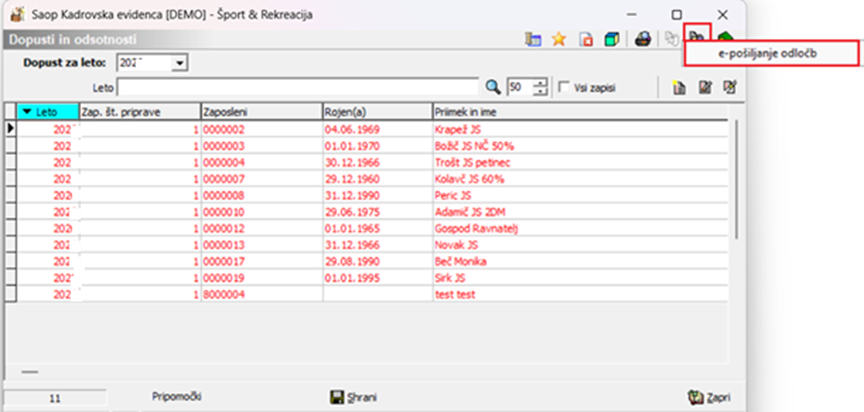Click the Zaposleni column header
Viewport: 864px width, 412px height.
coord(262,112)
